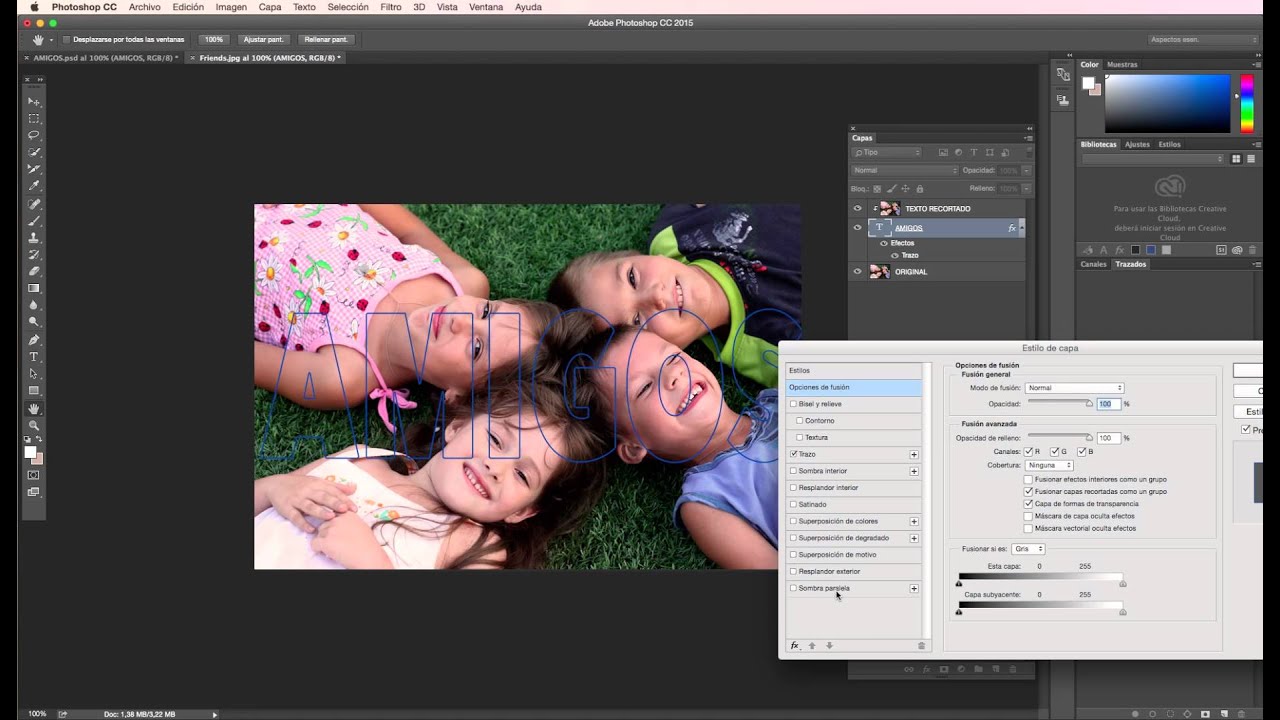Select the Eraser tool

[x=34, y=271]
